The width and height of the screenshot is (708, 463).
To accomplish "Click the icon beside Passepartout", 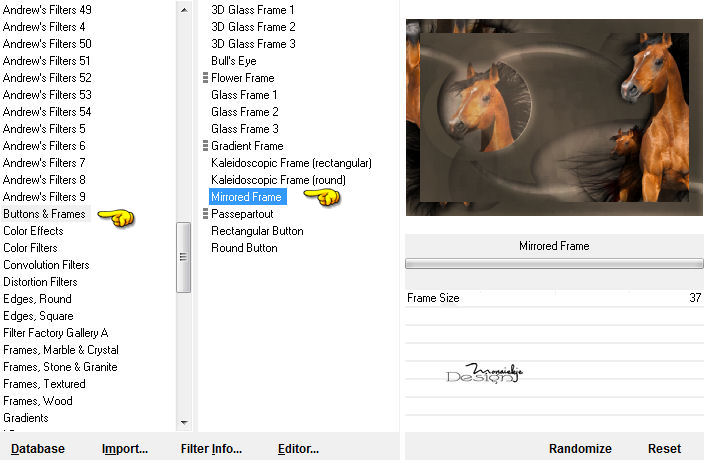I will pos(205,214).
